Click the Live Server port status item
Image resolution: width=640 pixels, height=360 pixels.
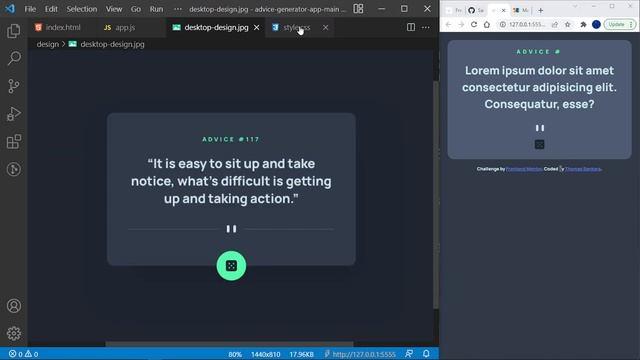360,354
